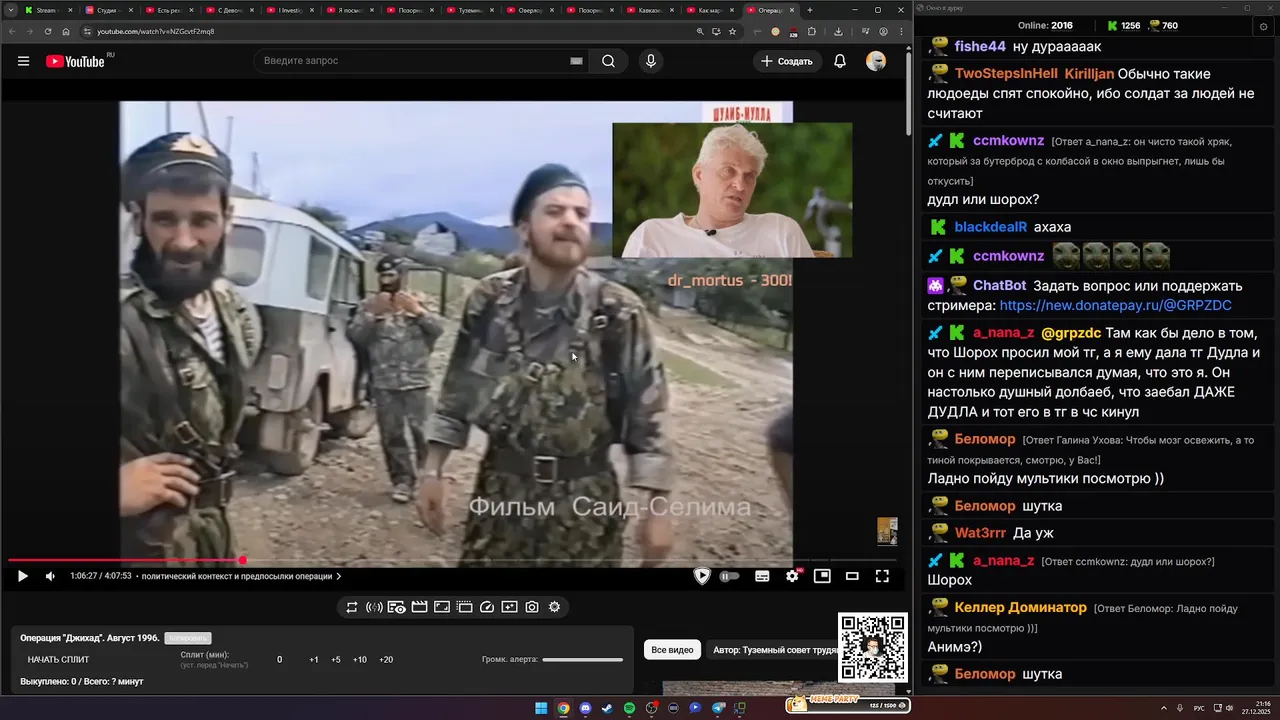The height and width of the screenshot is (720, 1280).
Task: Open Spotify from the taskbar
Action: (x=629, y=708)
